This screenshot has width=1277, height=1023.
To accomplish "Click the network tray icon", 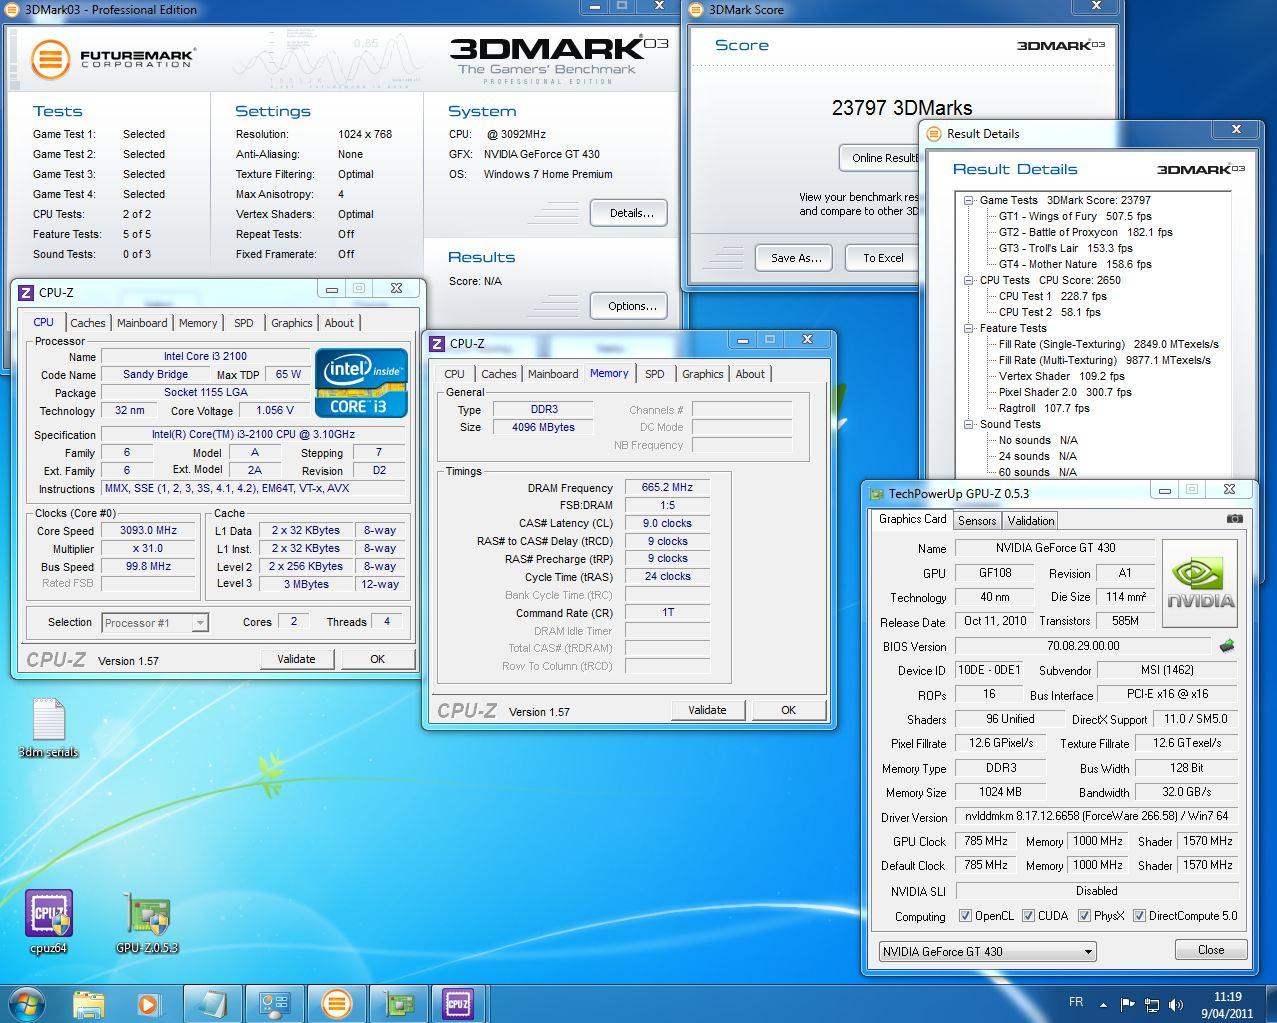I will [x=1152, y=1004].
